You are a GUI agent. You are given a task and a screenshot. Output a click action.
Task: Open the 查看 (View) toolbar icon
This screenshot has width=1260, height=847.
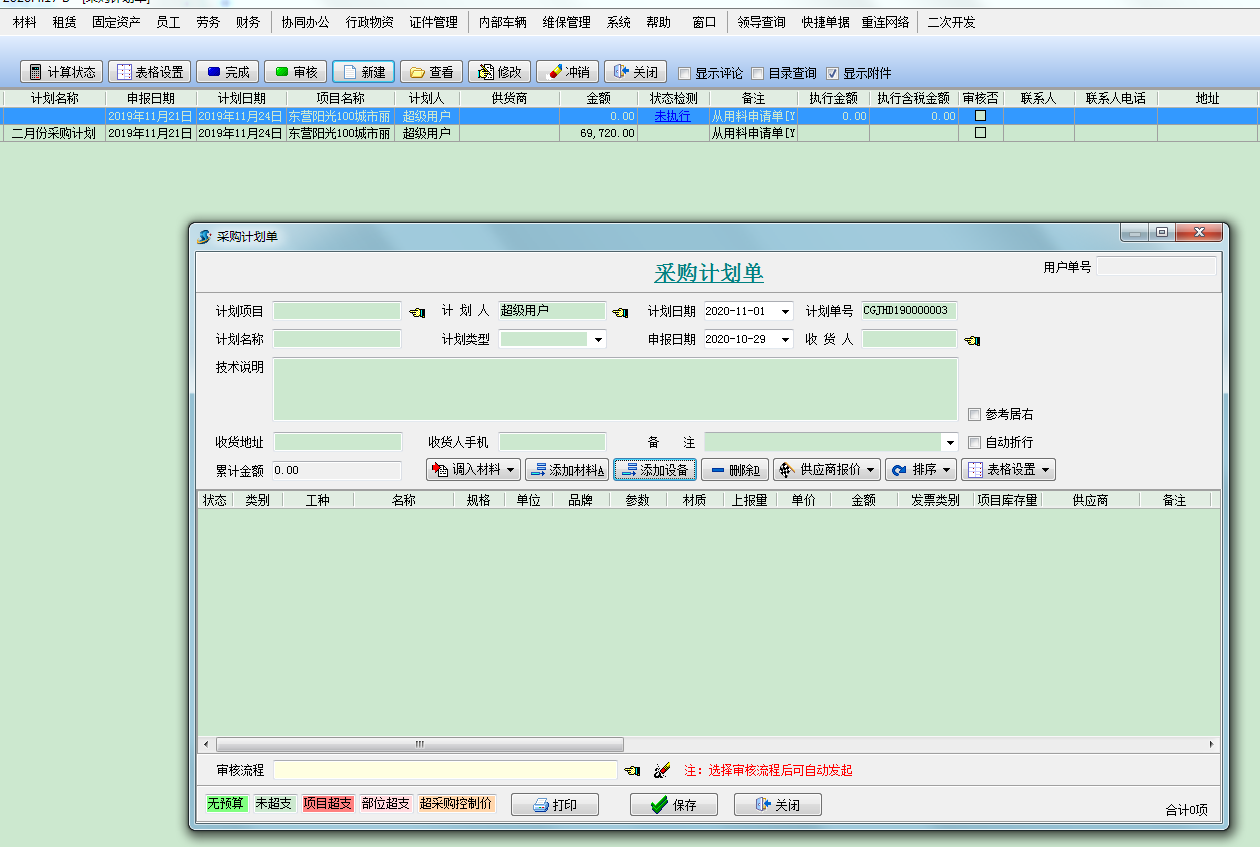[432, 71]
